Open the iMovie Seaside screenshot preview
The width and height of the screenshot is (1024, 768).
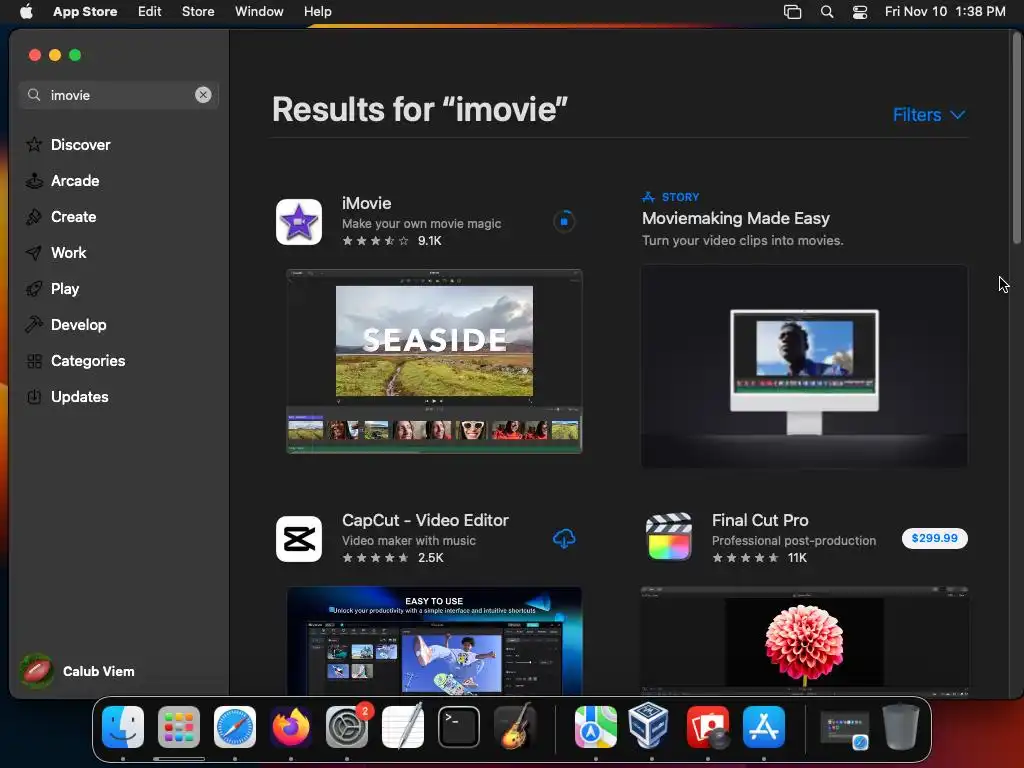(x=434, y=361)
